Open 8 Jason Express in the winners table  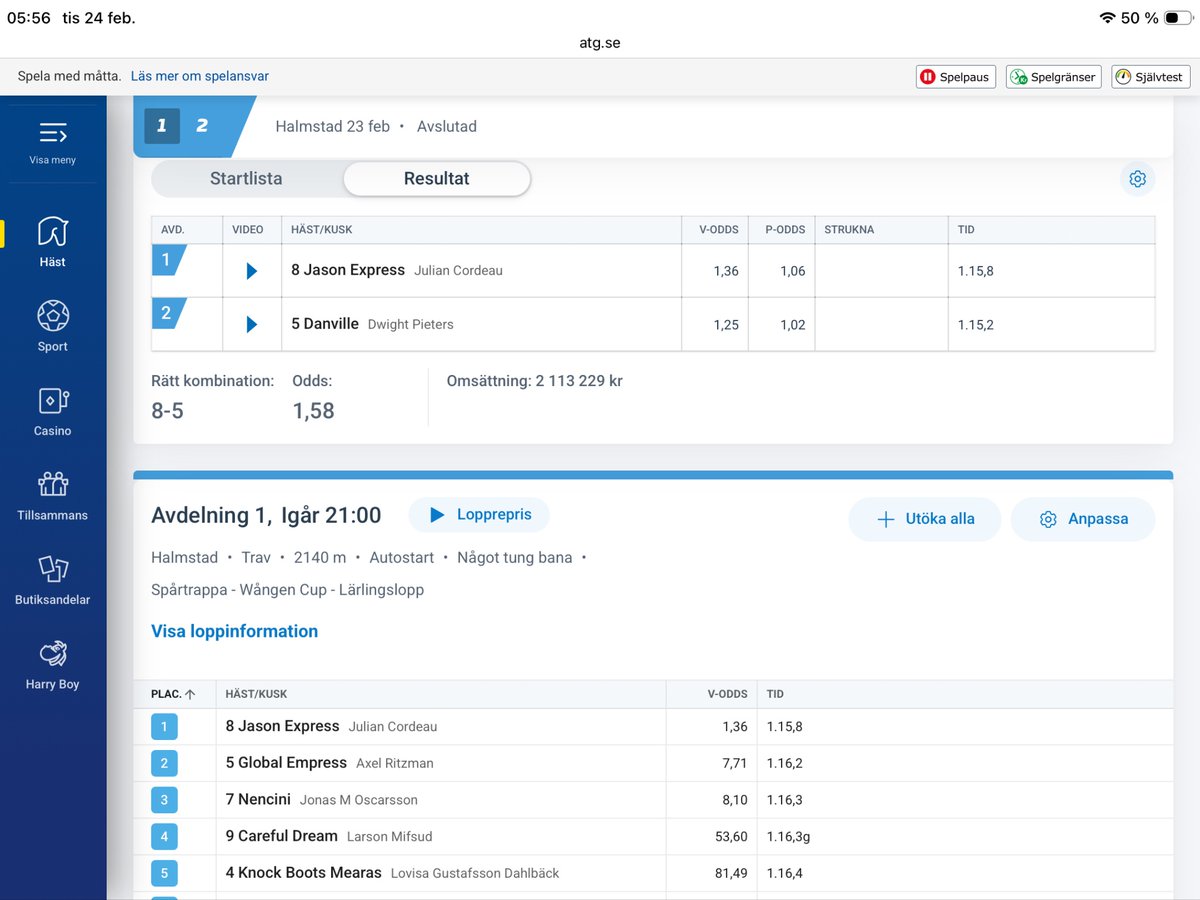(x=348, y=270)
